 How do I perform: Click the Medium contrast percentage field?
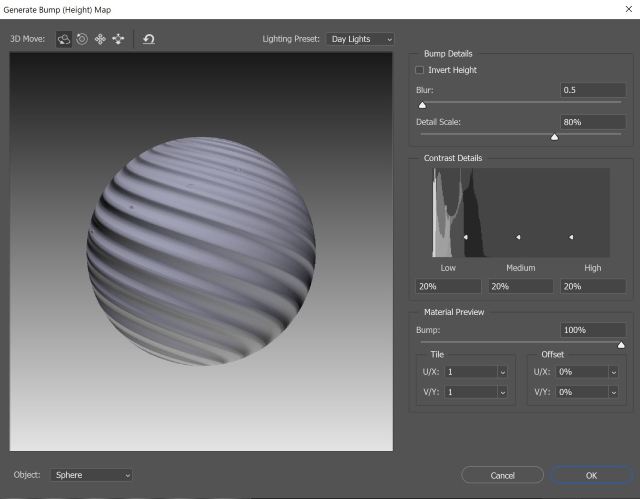point(520,286)
